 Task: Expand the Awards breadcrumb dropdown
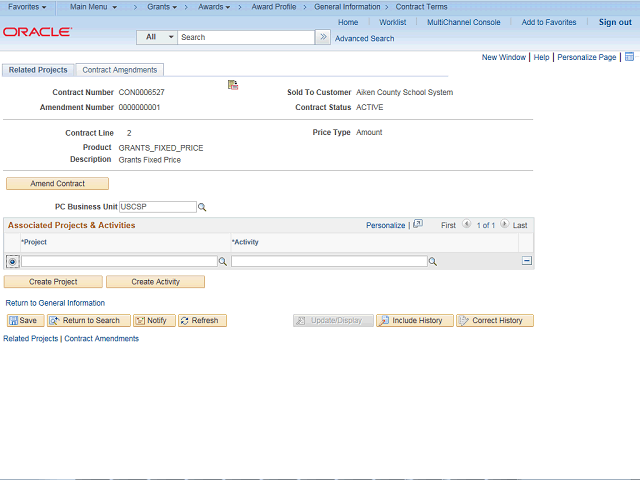214,7
